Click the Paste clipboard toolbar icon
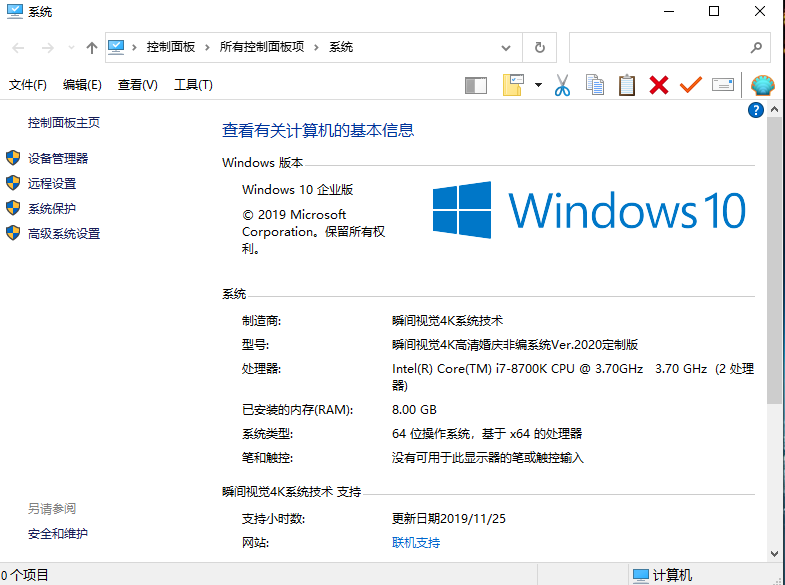 pos(627,85)
